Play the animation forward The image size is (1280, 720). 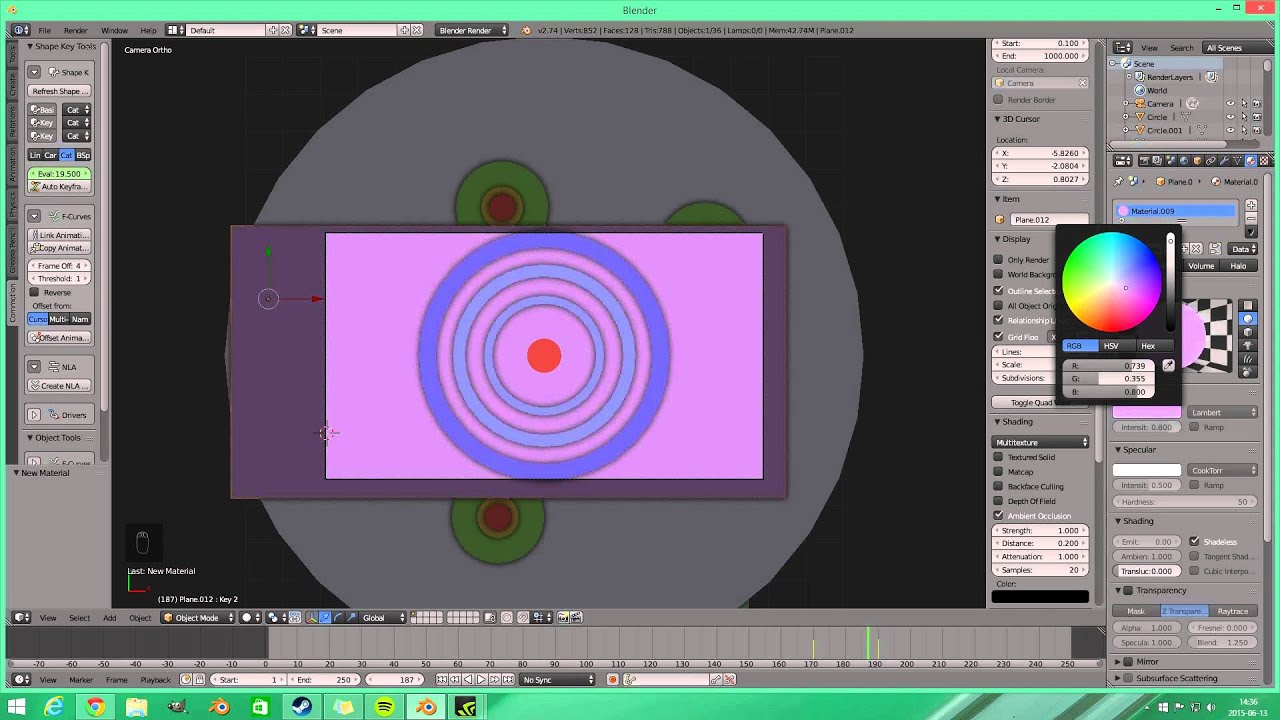[481, 680]
